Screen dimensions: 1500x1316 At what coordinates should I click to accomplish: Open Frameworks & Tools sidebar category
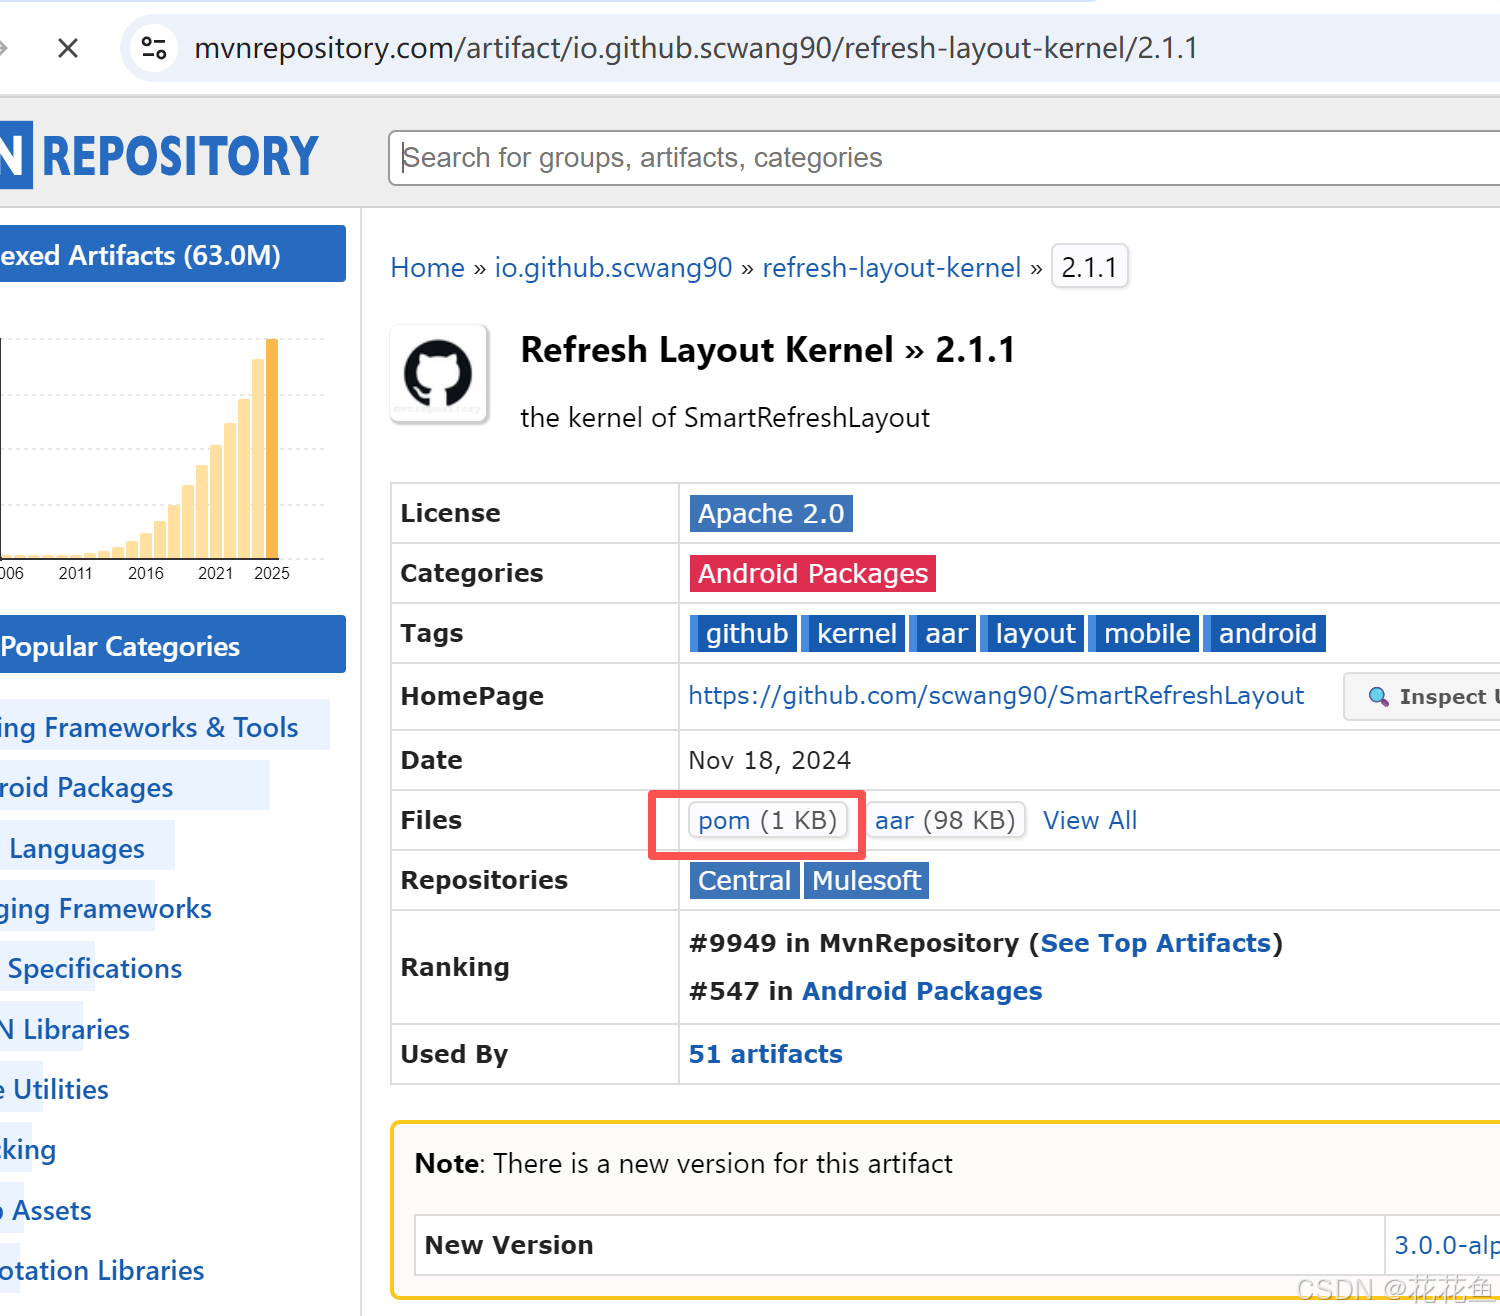pyautogui.click(x=149, y=727)
